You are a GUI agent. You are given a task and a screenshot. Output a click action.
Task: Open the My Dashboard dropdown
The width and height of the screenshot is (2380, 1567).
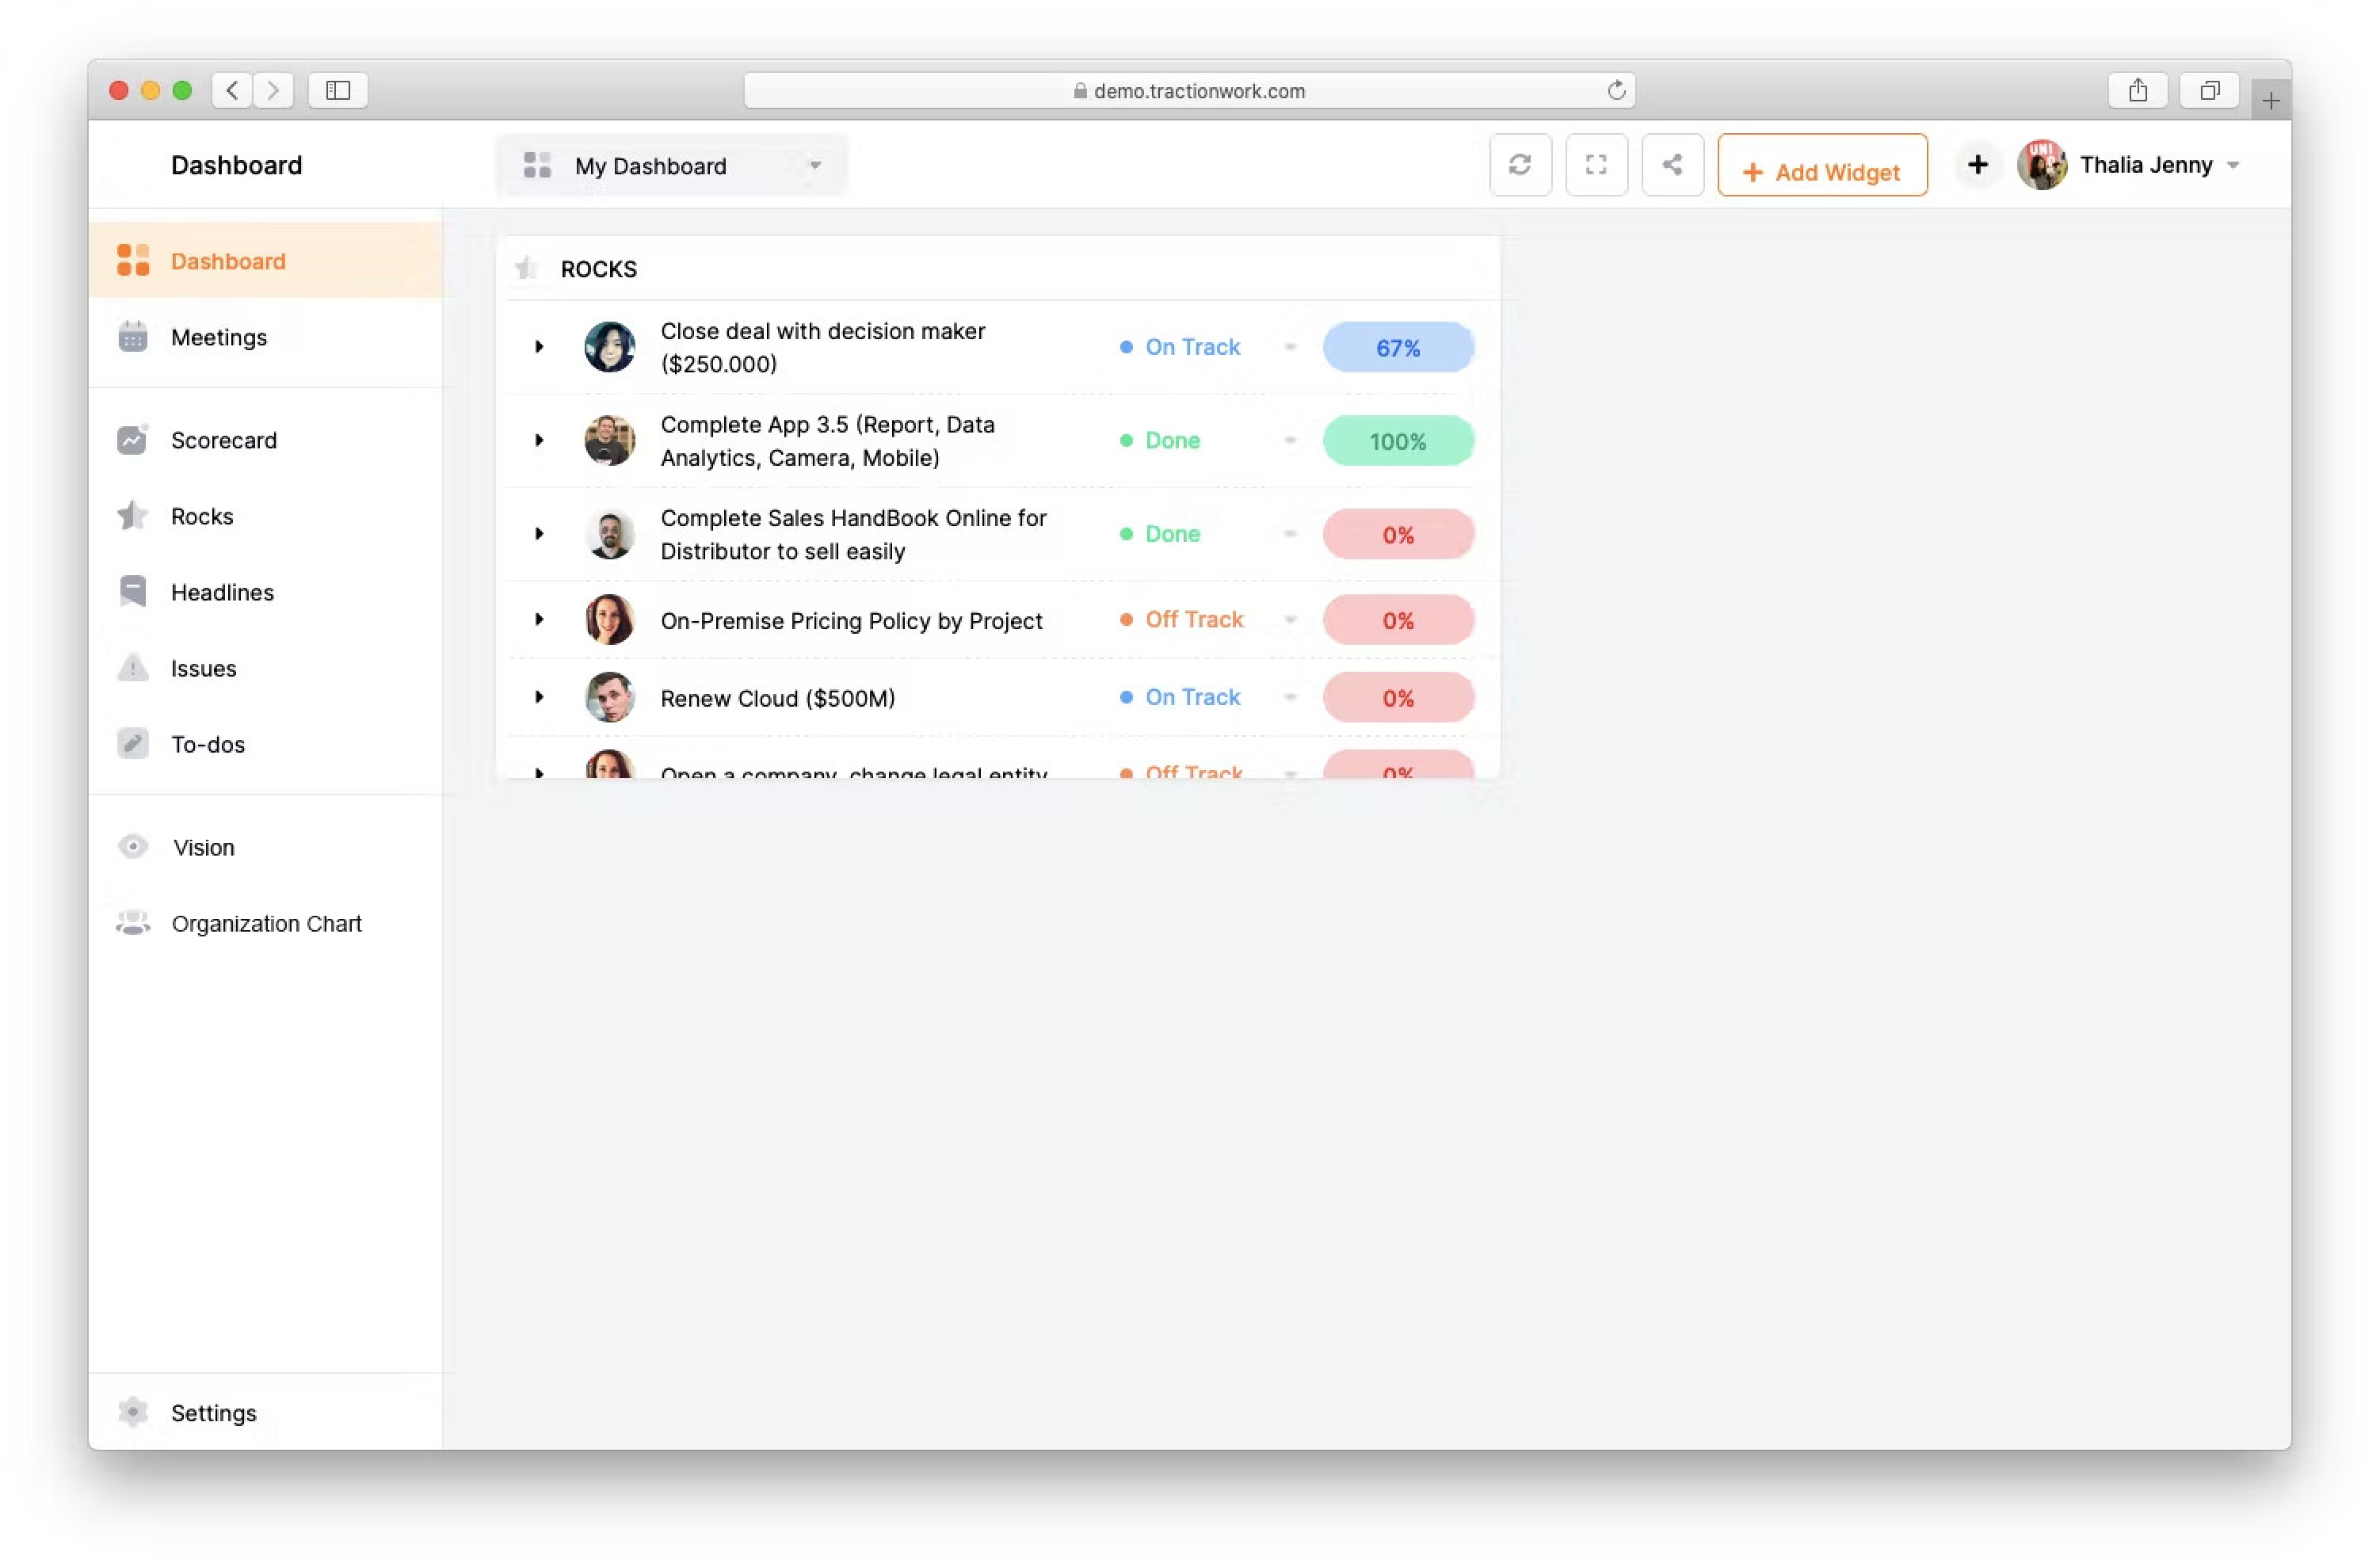(x=672, y=166)
